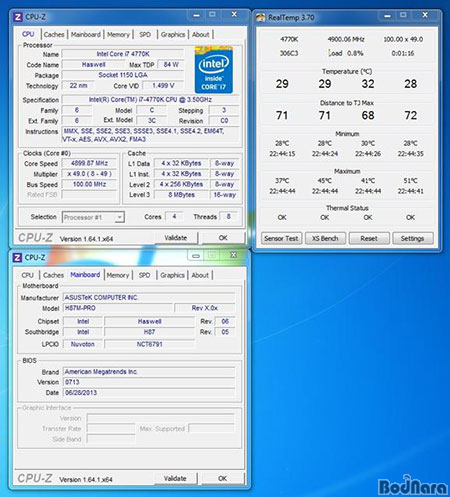Click RealTemp Load value 0.8%

[x=355, y=53]
